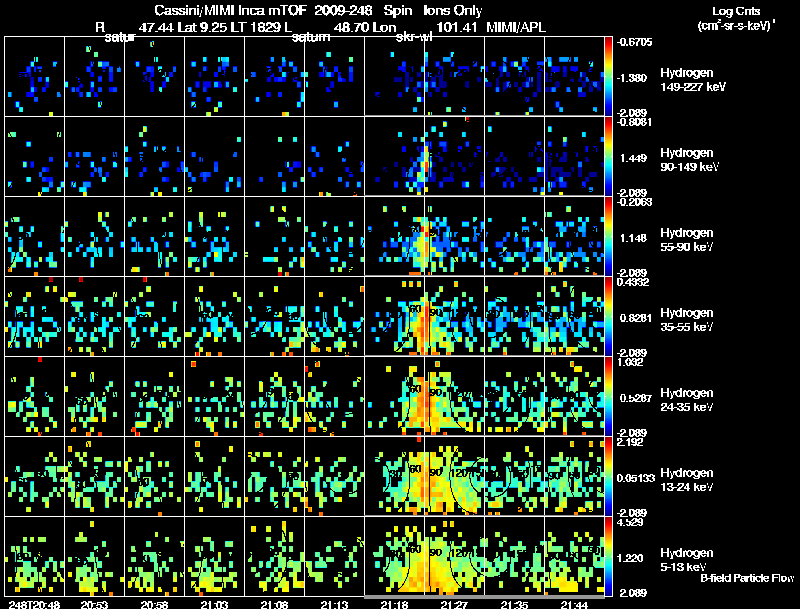The height and width of the screenshot is (609, 800).
Task: Click the Hydrogen 149-227 keV row label
Action: [693, 80]
